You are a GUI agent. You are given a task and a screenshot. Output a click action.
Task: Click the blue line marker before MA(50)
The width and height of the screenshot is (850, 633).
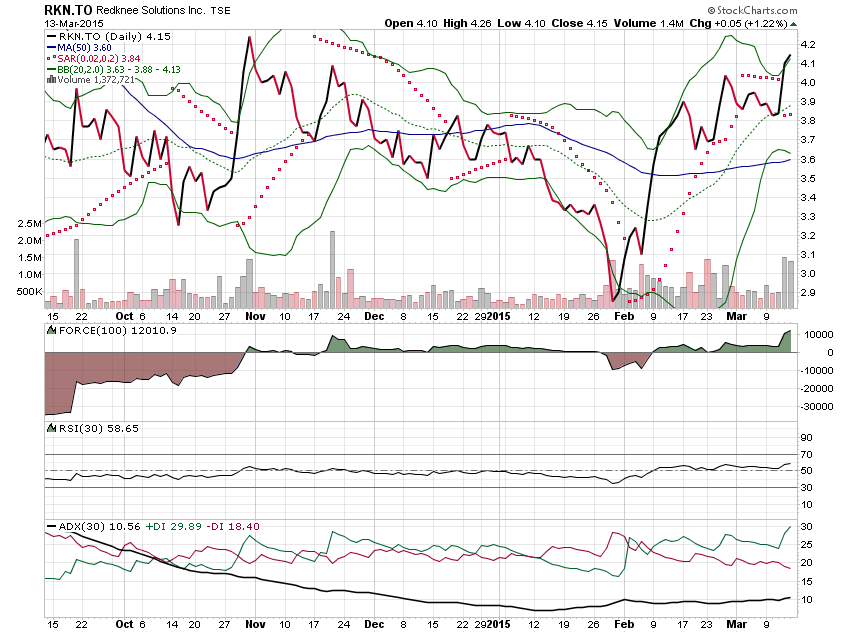pos(51,48)
